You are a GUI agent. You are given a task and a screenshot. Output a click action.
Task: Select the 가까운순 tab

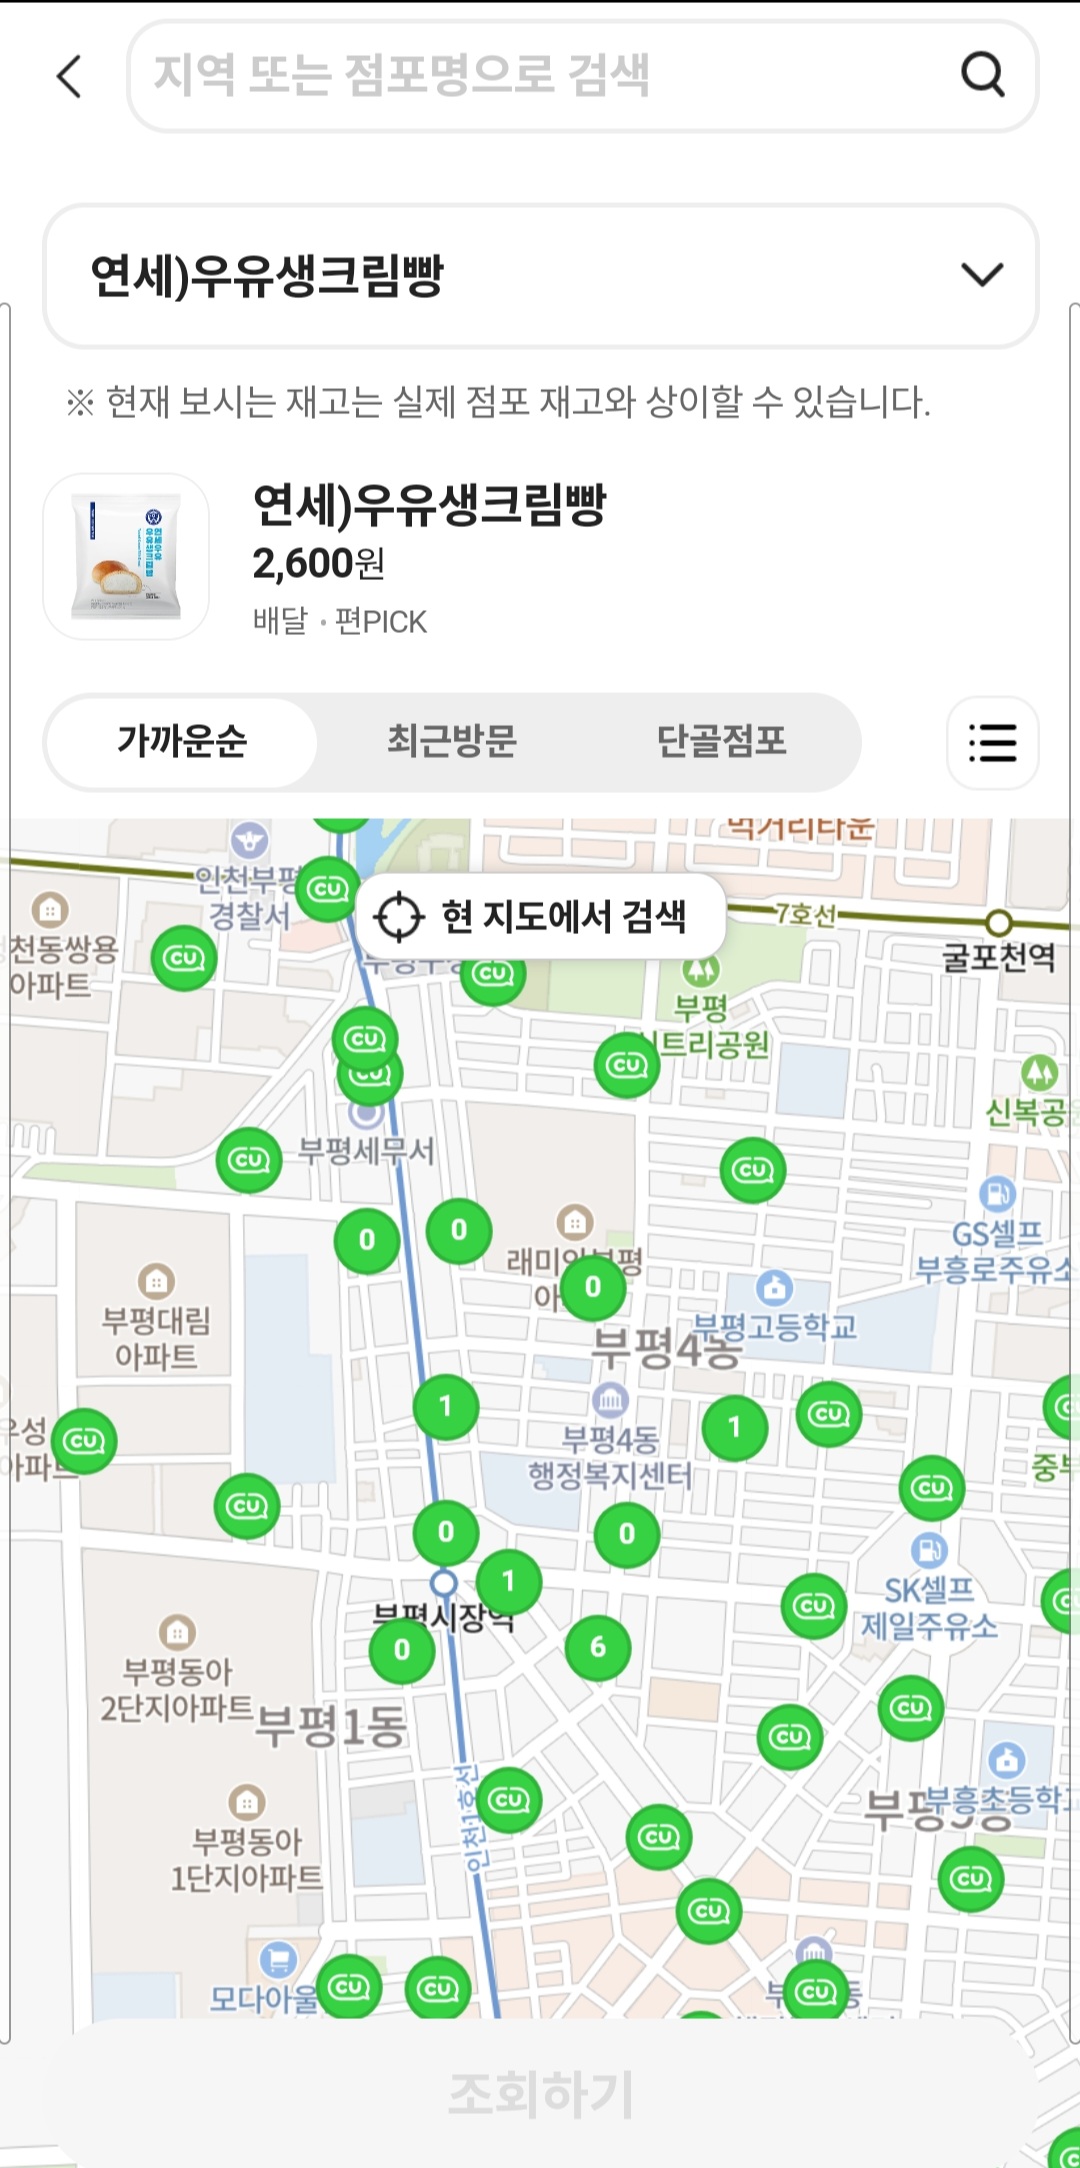[182, 742]
